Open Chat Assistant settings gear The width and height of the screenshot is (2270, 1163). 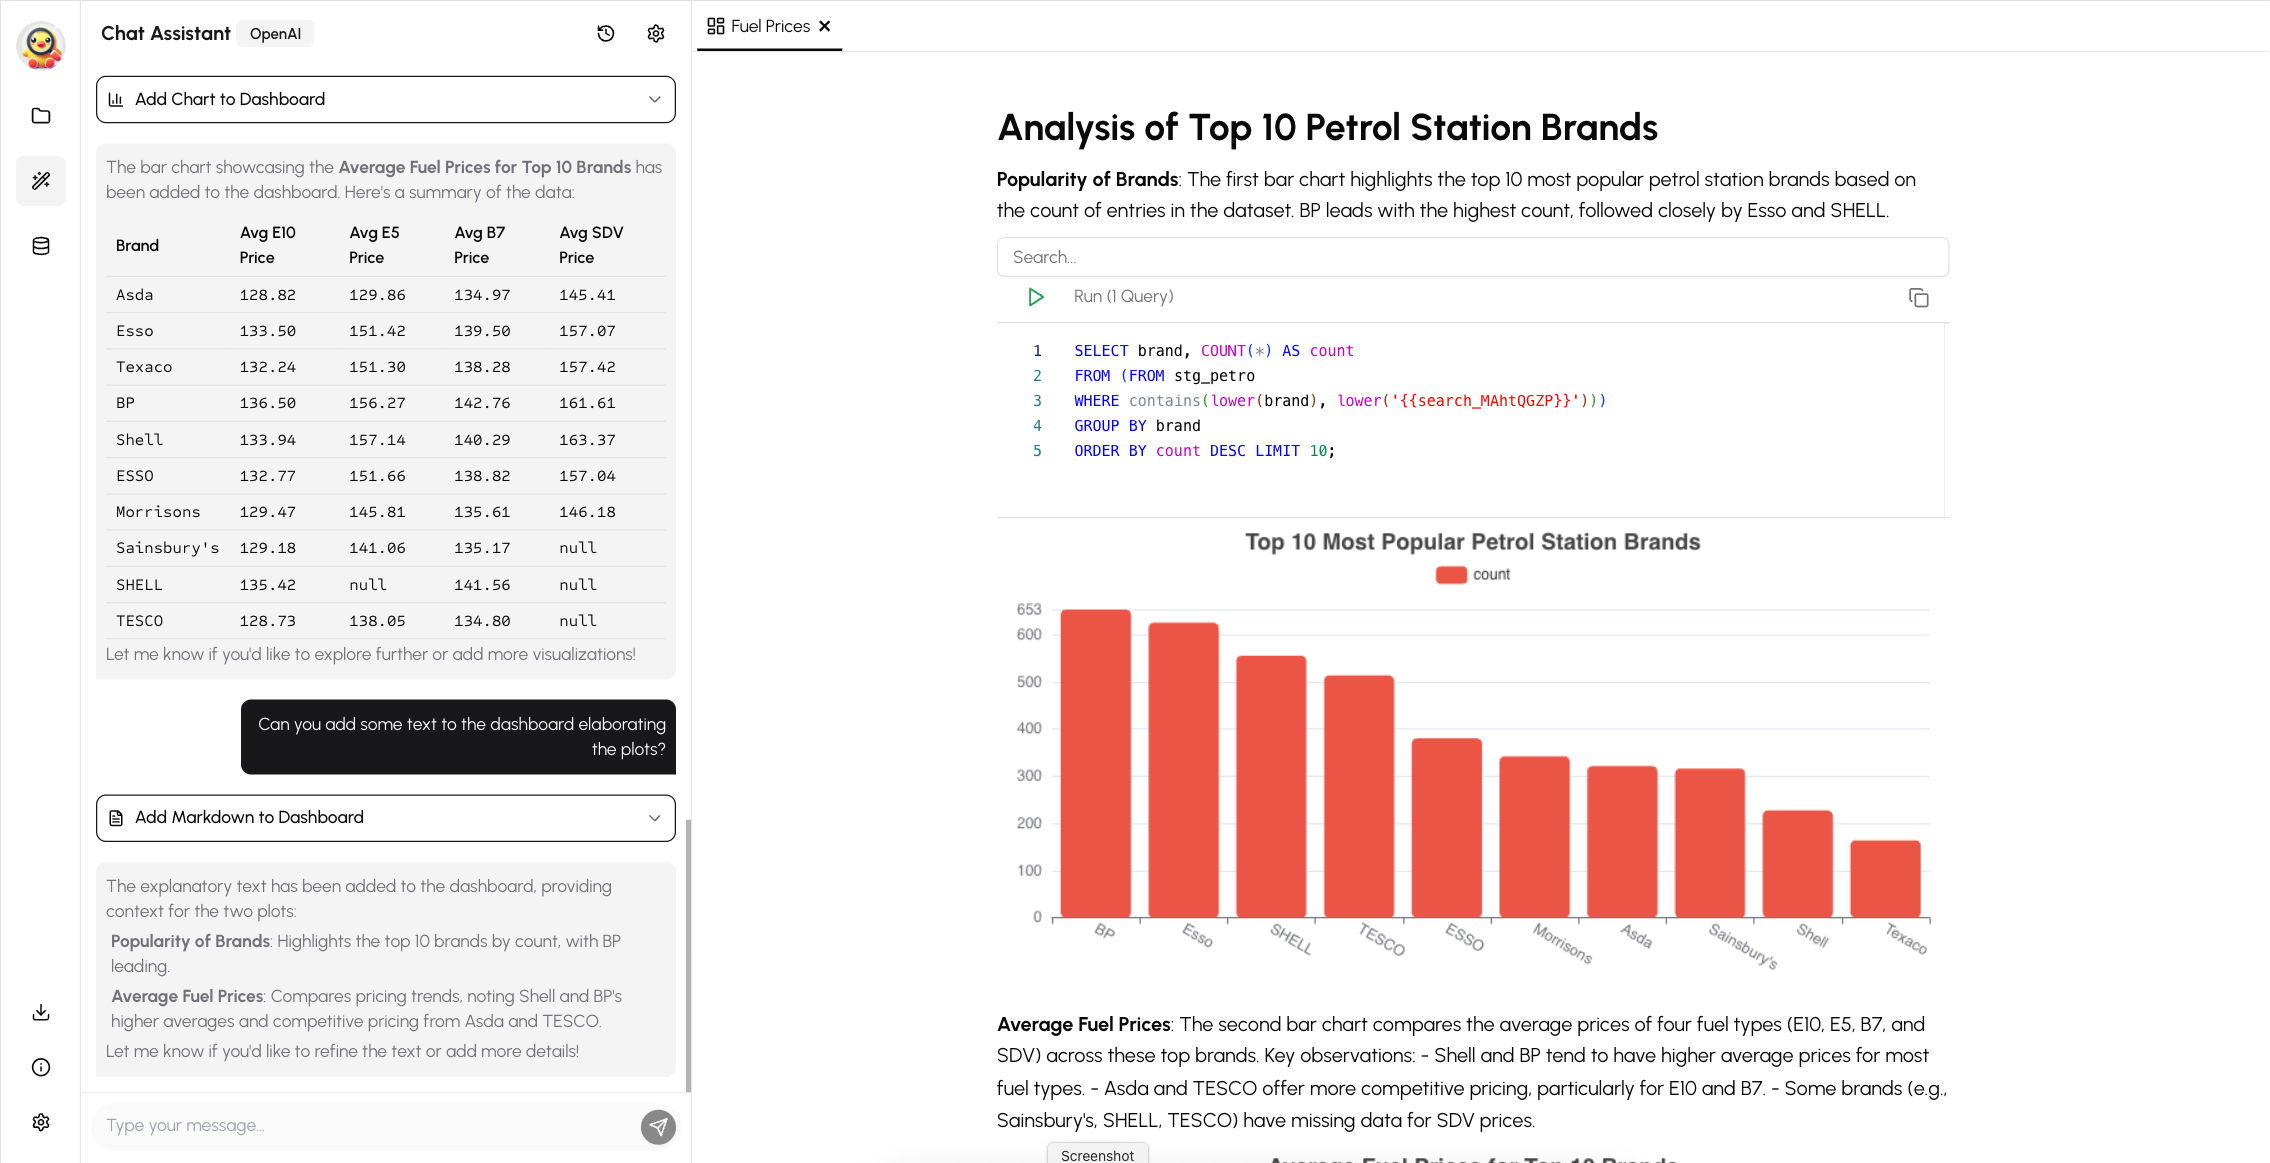tap(656, 34)
